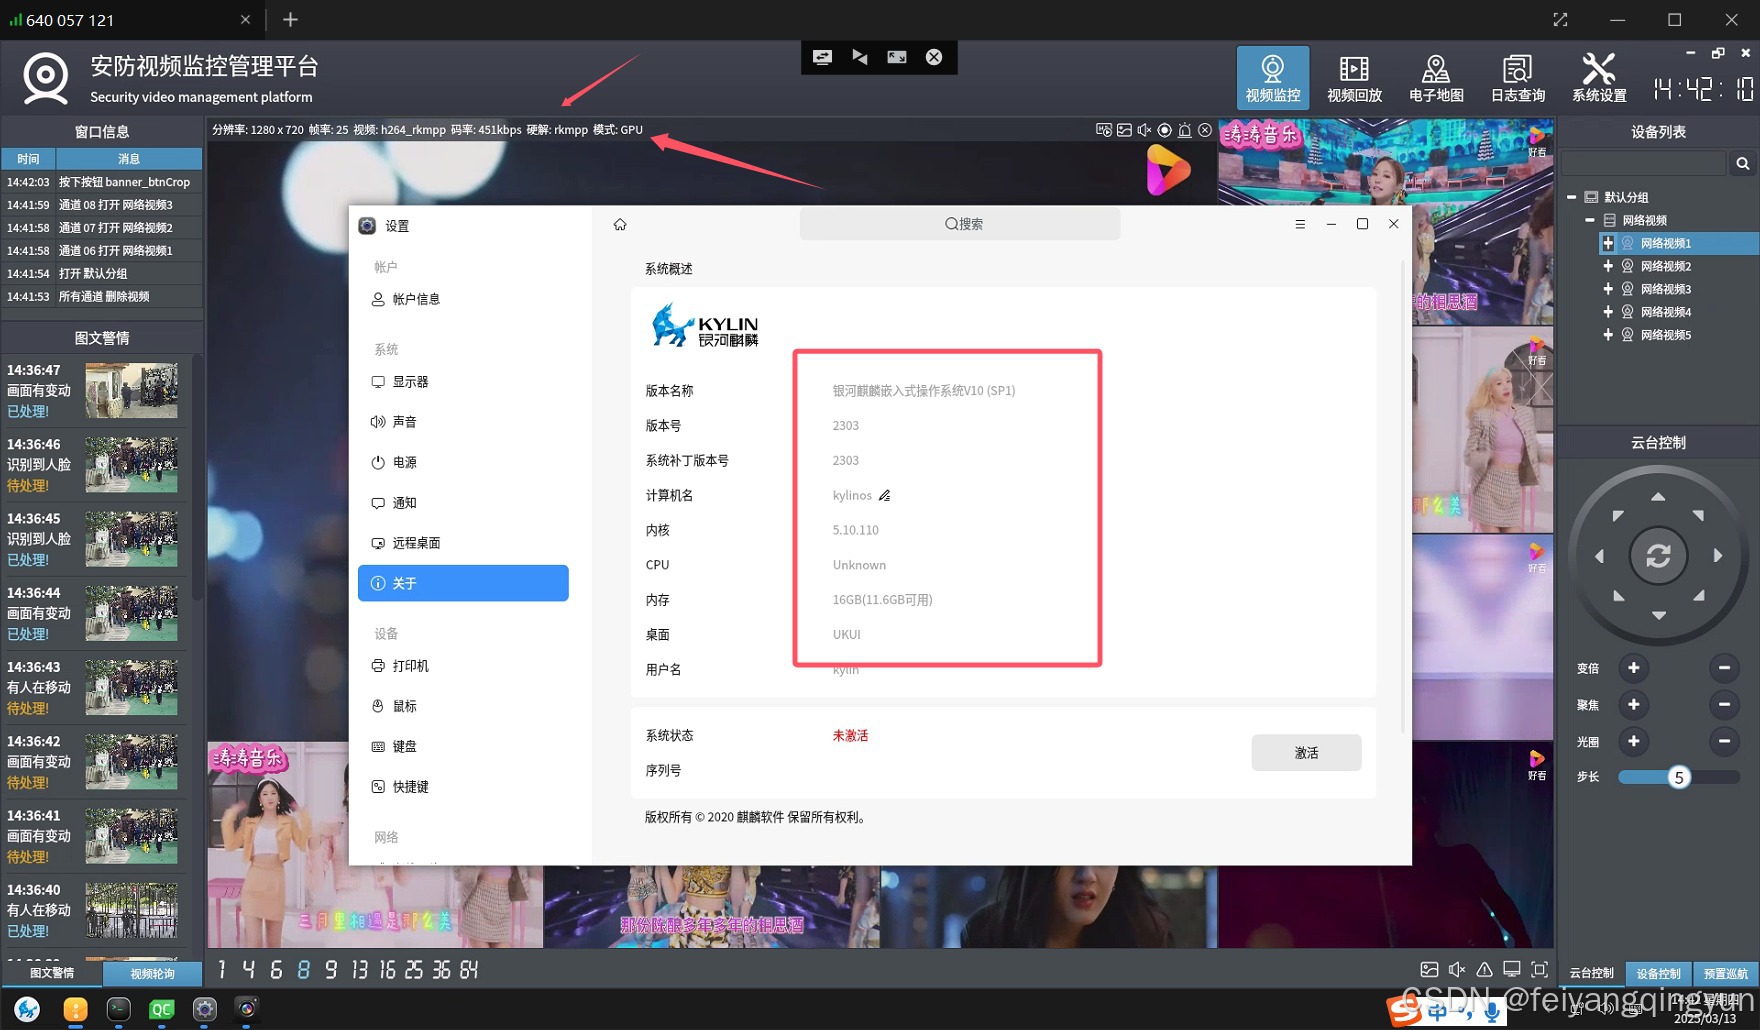Open the 电子地图 (e-map) module
The width and height of the screenshot is (1760, 1030).
(1435, 78)
